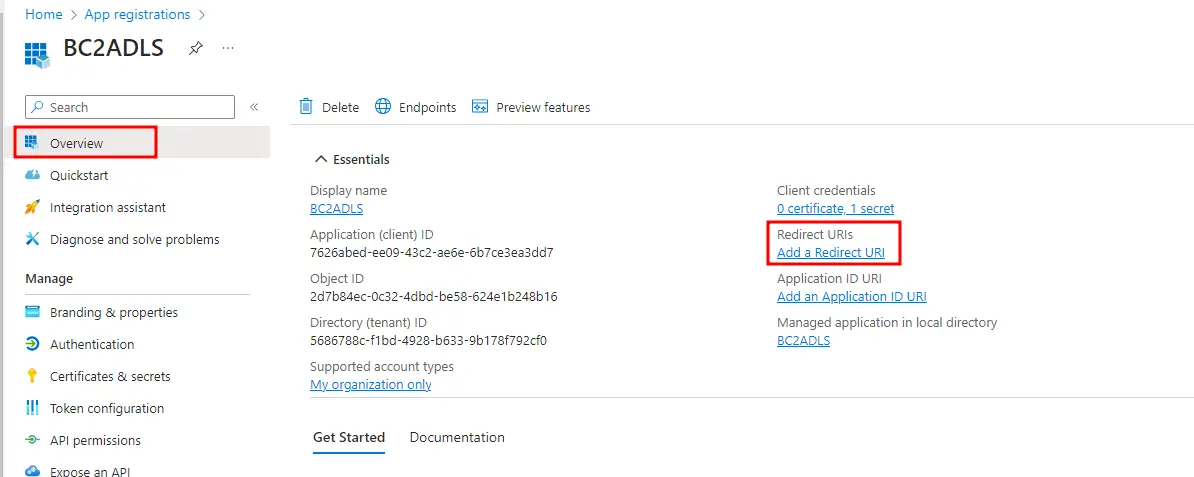
Task: Click the BC2ADLS page title
Action: coord(113,48)
